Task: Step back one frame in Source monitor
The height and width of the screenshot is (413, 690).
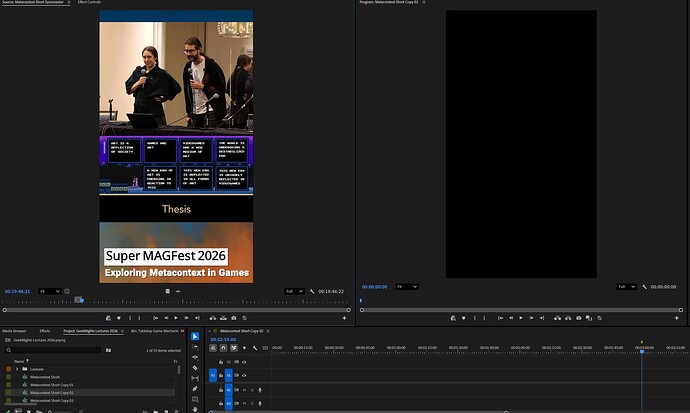Action: point(166,318)
